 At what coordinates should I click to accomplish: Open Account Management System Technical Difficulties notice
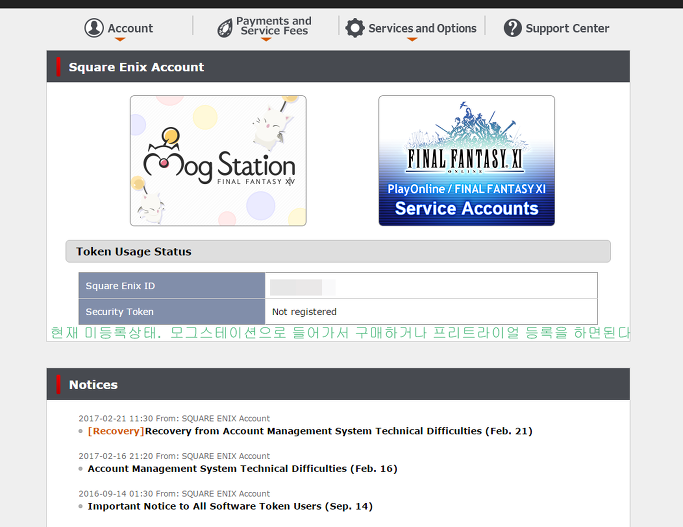(243, 469)
